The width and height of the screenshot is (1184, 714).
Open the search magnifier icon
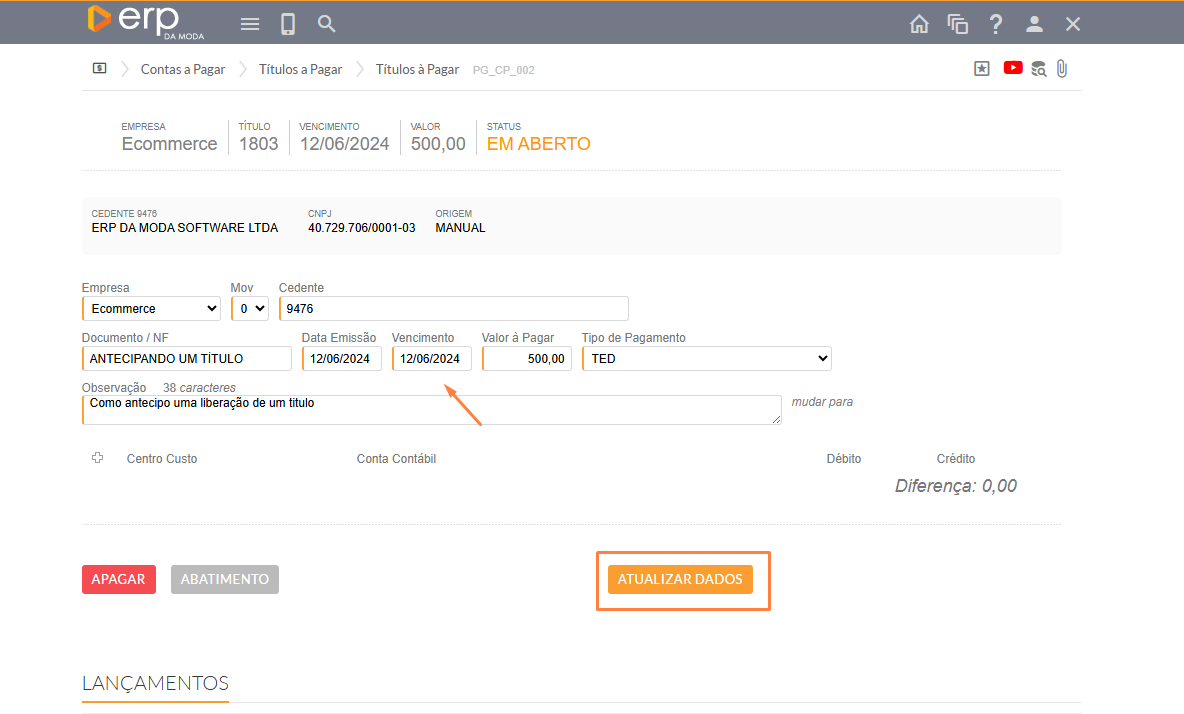click(x=326, y=24)
